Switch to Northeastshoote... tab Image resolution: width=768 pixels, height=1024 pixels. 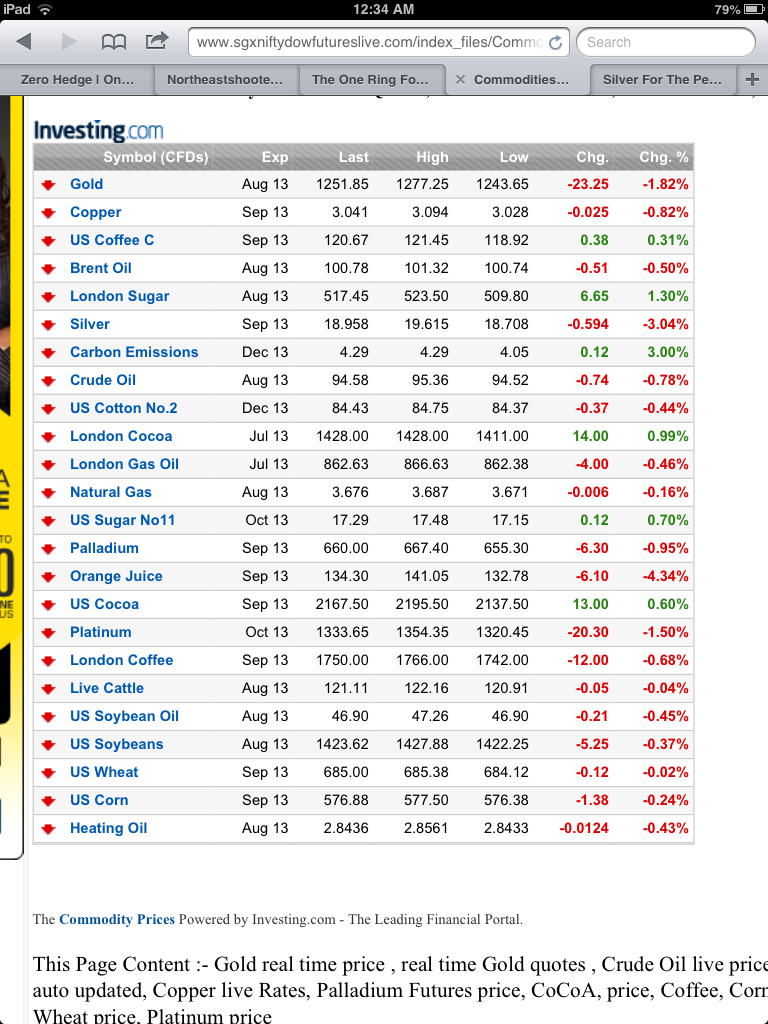click(226, 80)
